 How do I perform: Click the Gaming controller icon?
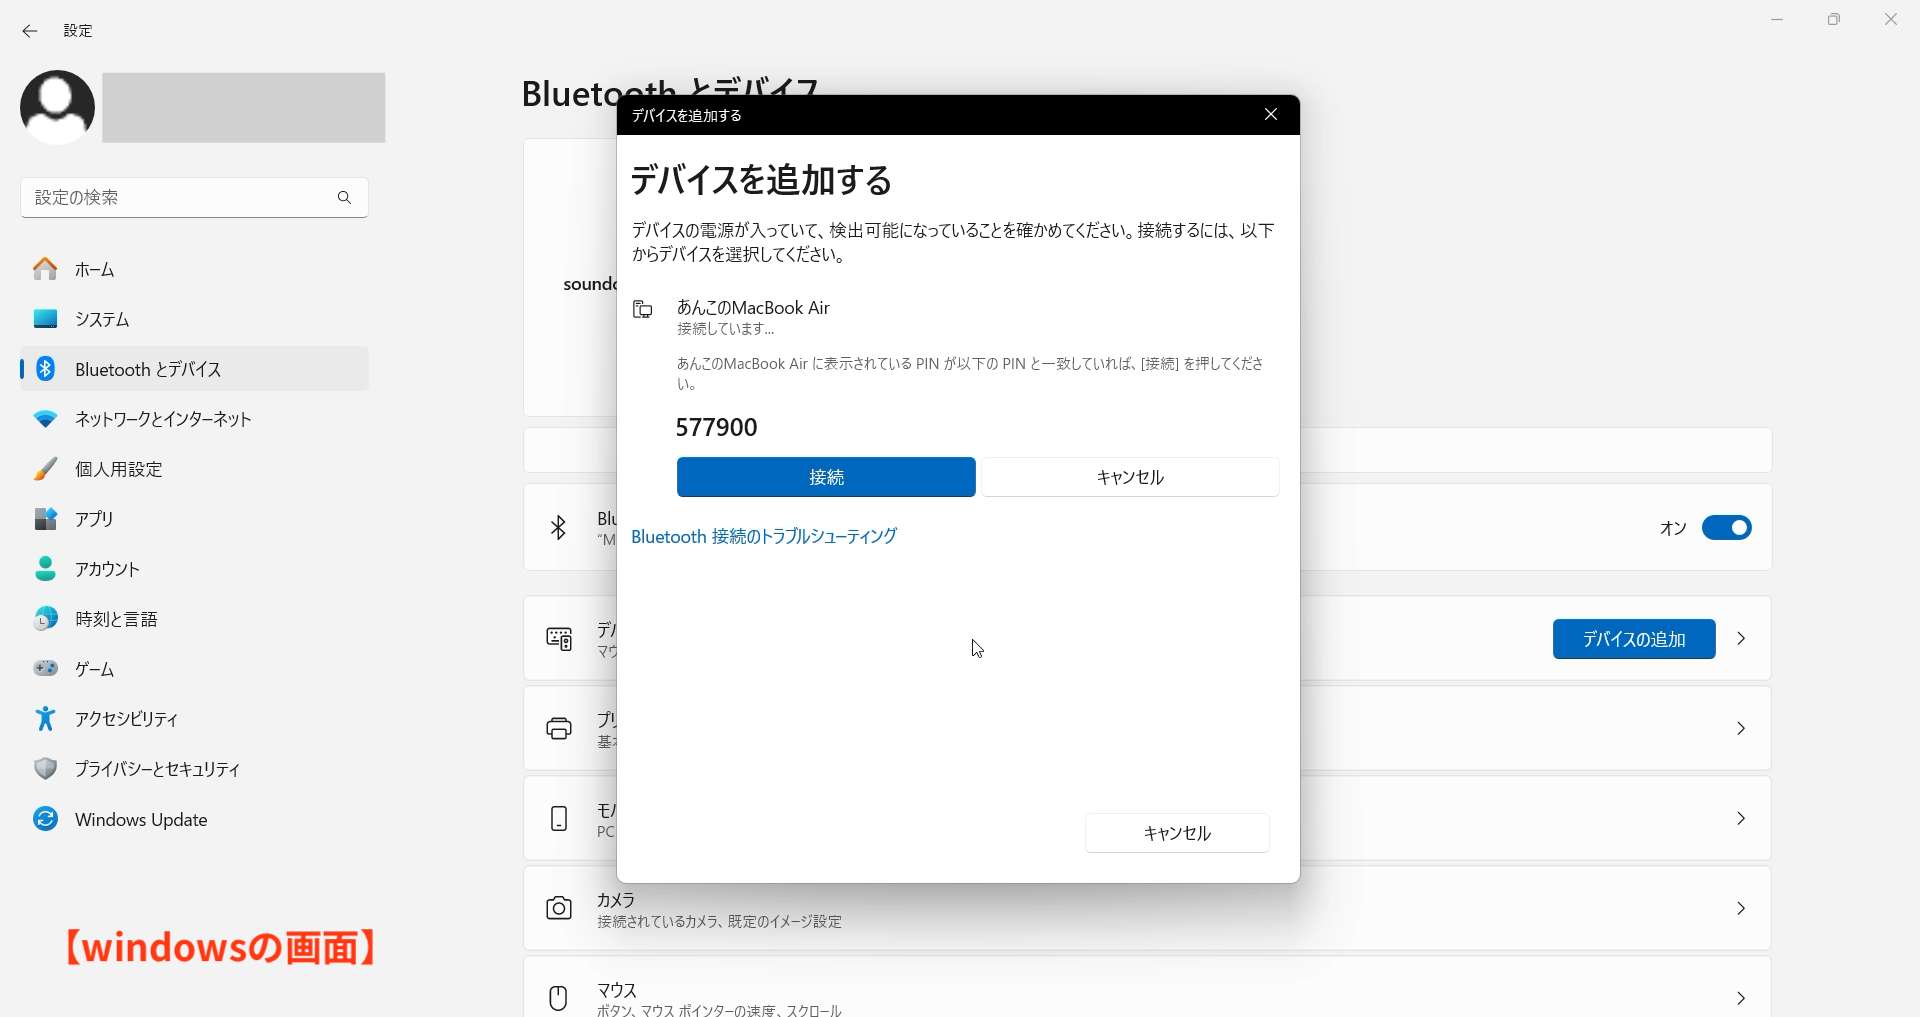[45, 668]
